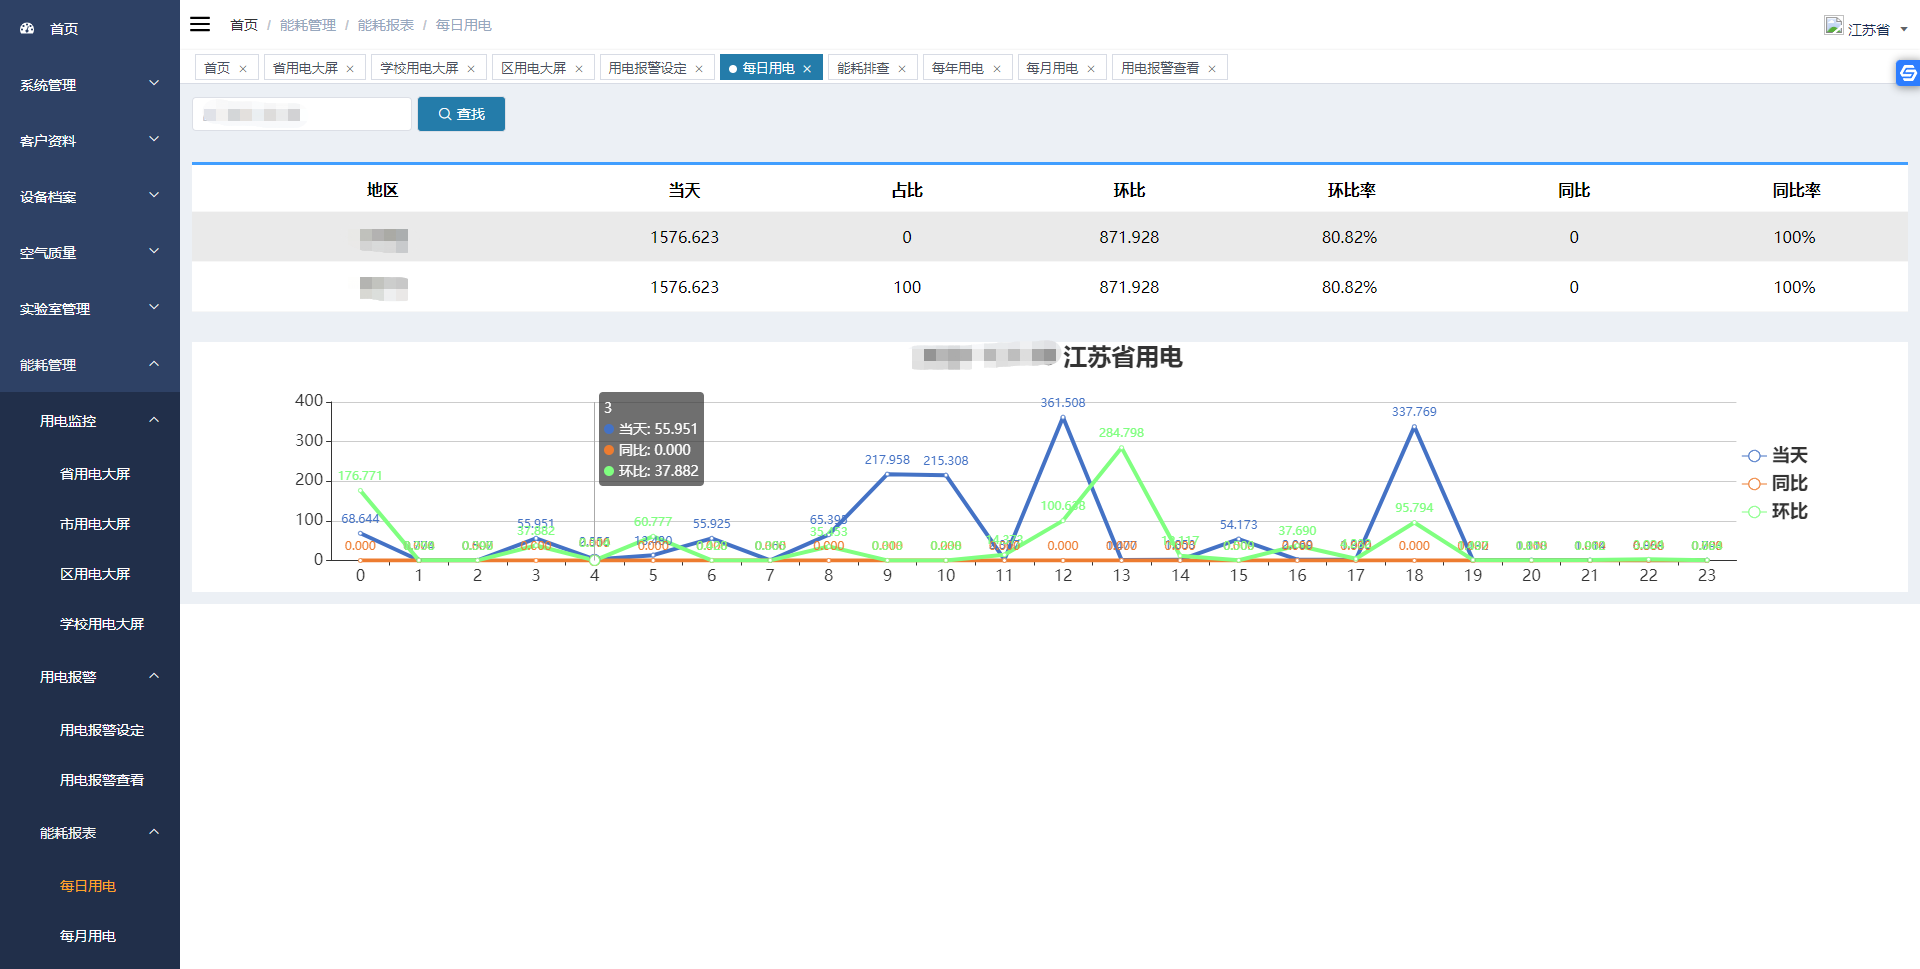Open 每月用电 in the sidebar

(x=88, y=936)
